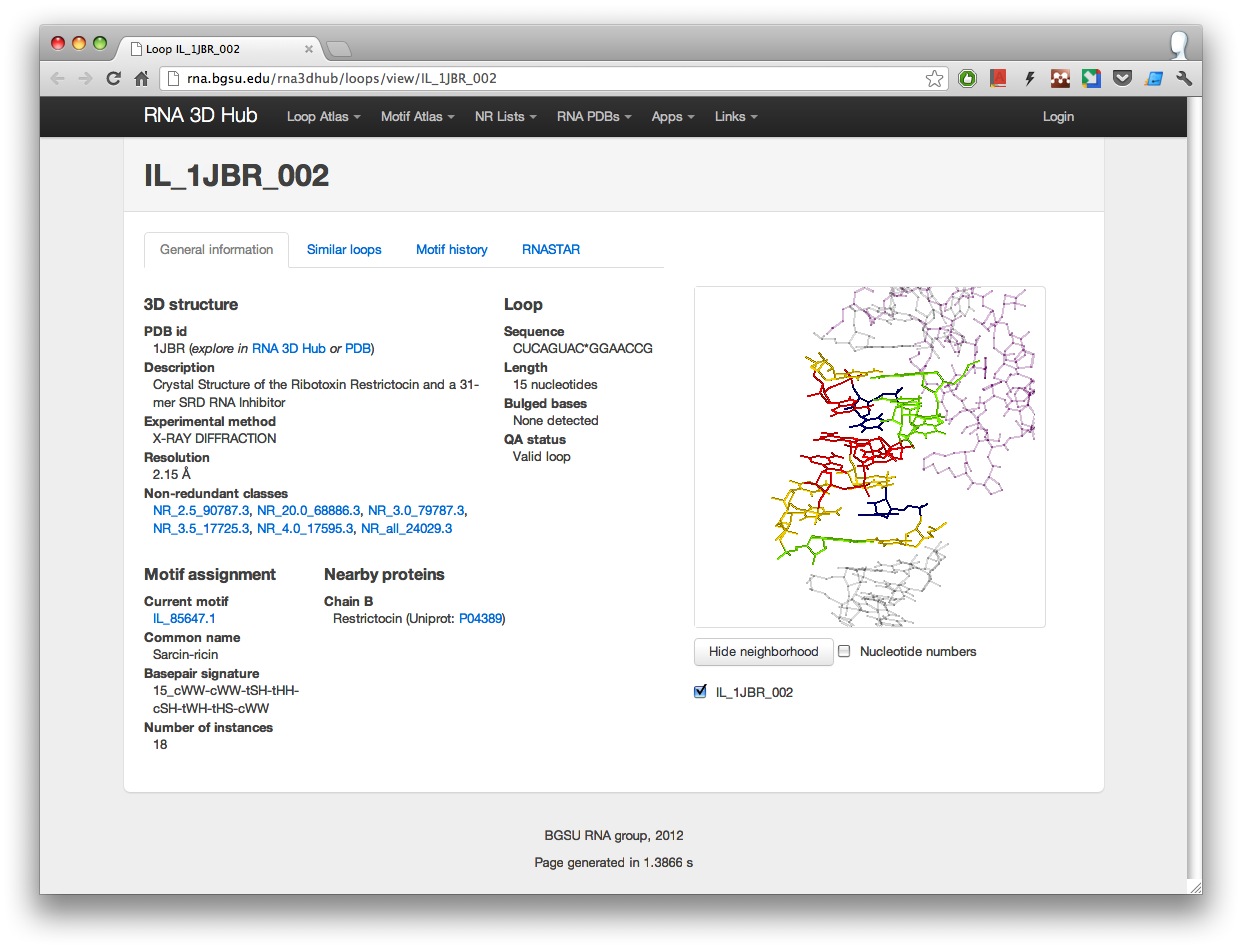Click the Pocket extension icon
1242x949 pixels.
click(1122, 79)
